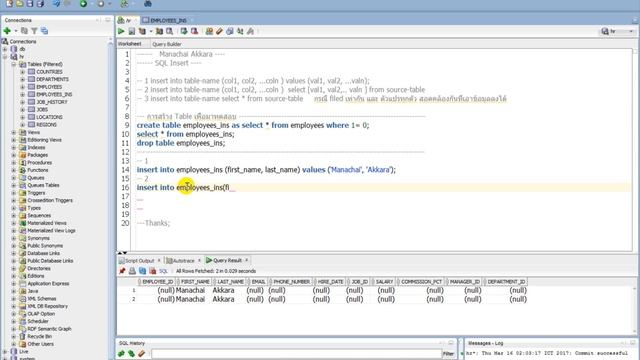640x360 pixels.
Task: Click line 14 insert statement in editor
Action: 266,170
